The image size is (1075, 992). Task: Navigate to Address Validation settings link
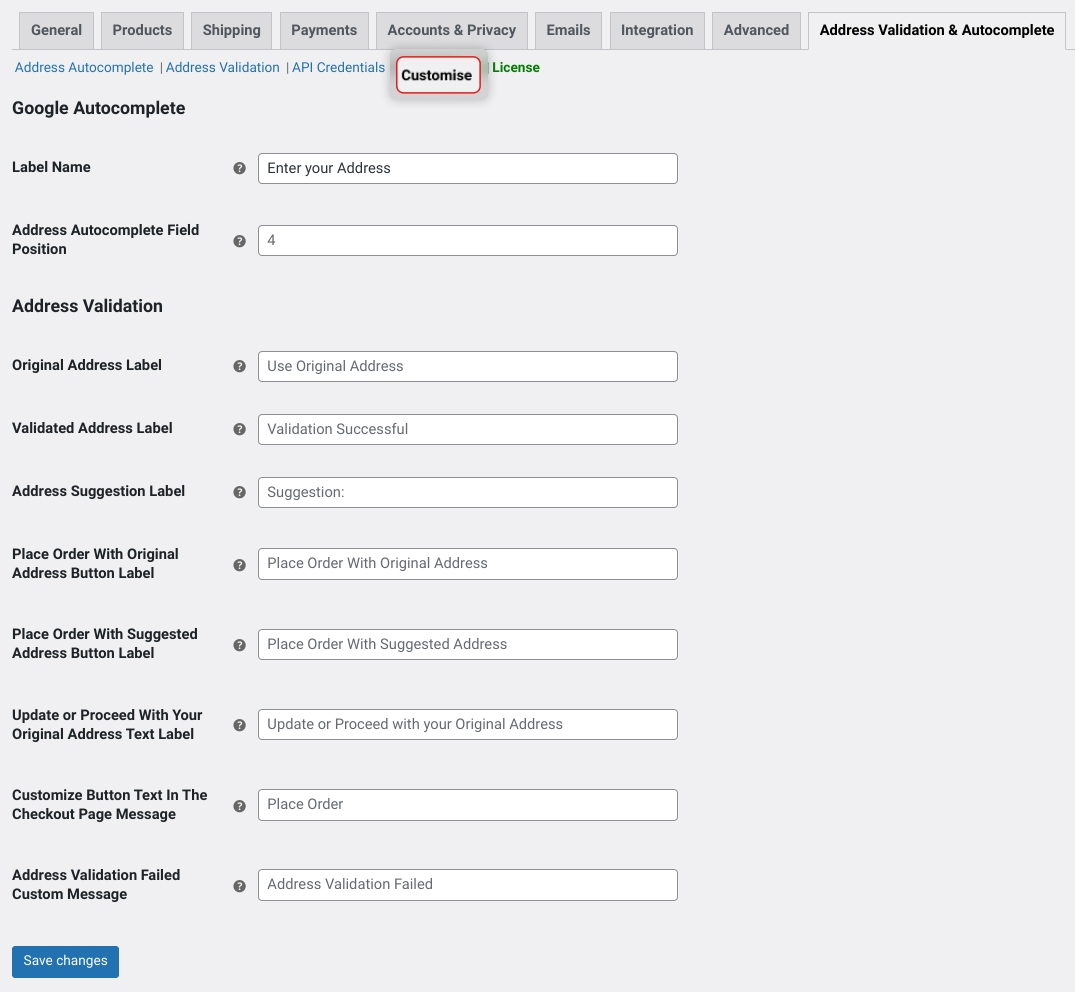(222, 67)
